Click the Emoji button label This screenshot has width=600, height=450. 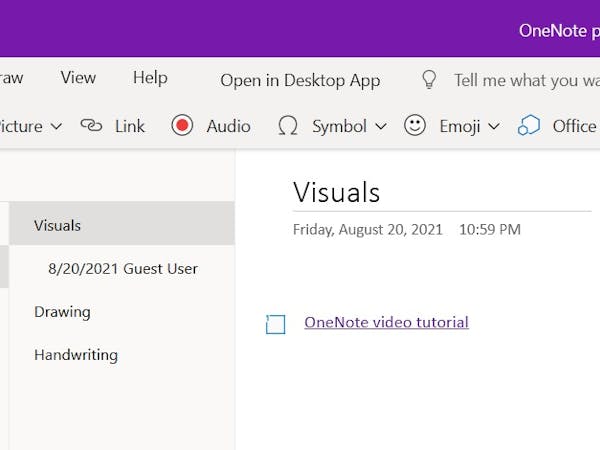click(x=460, y=126)
